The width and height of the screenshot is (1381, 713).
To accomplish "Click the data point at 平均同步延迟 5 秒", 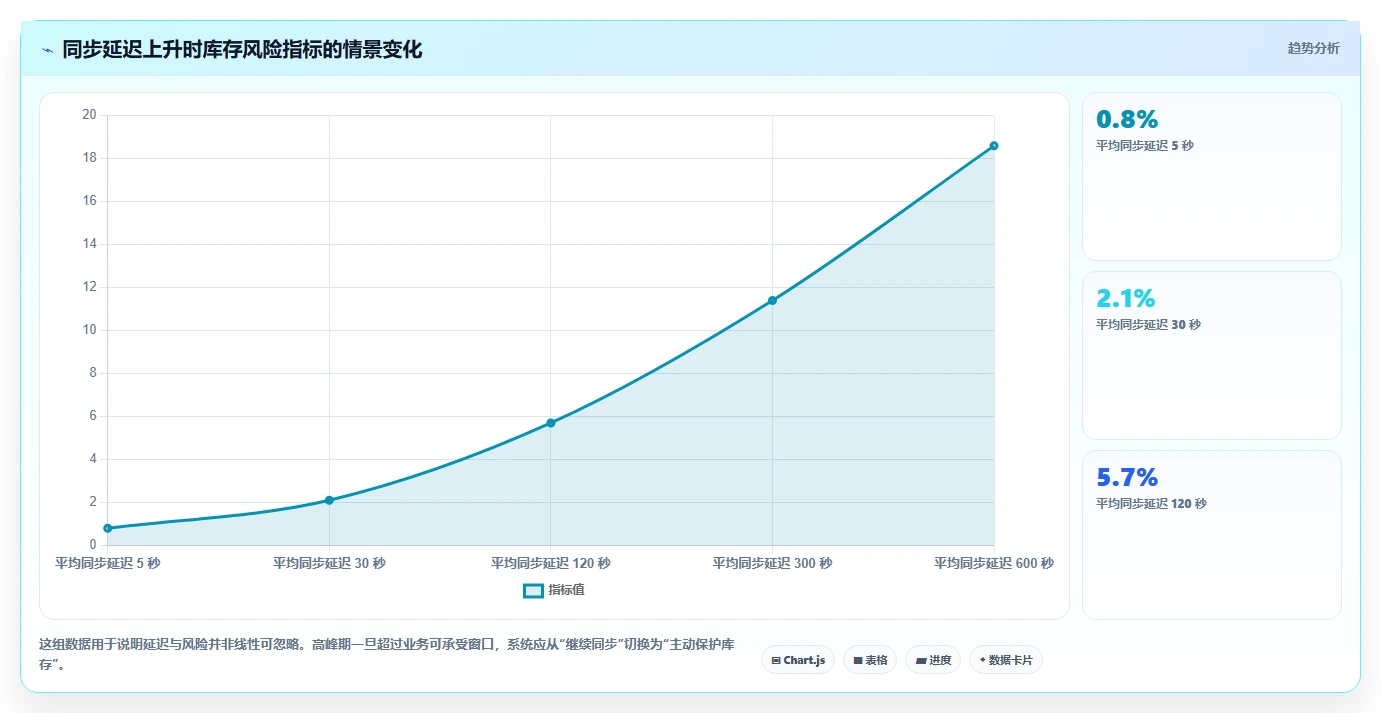I will click(x=107, y=528).
